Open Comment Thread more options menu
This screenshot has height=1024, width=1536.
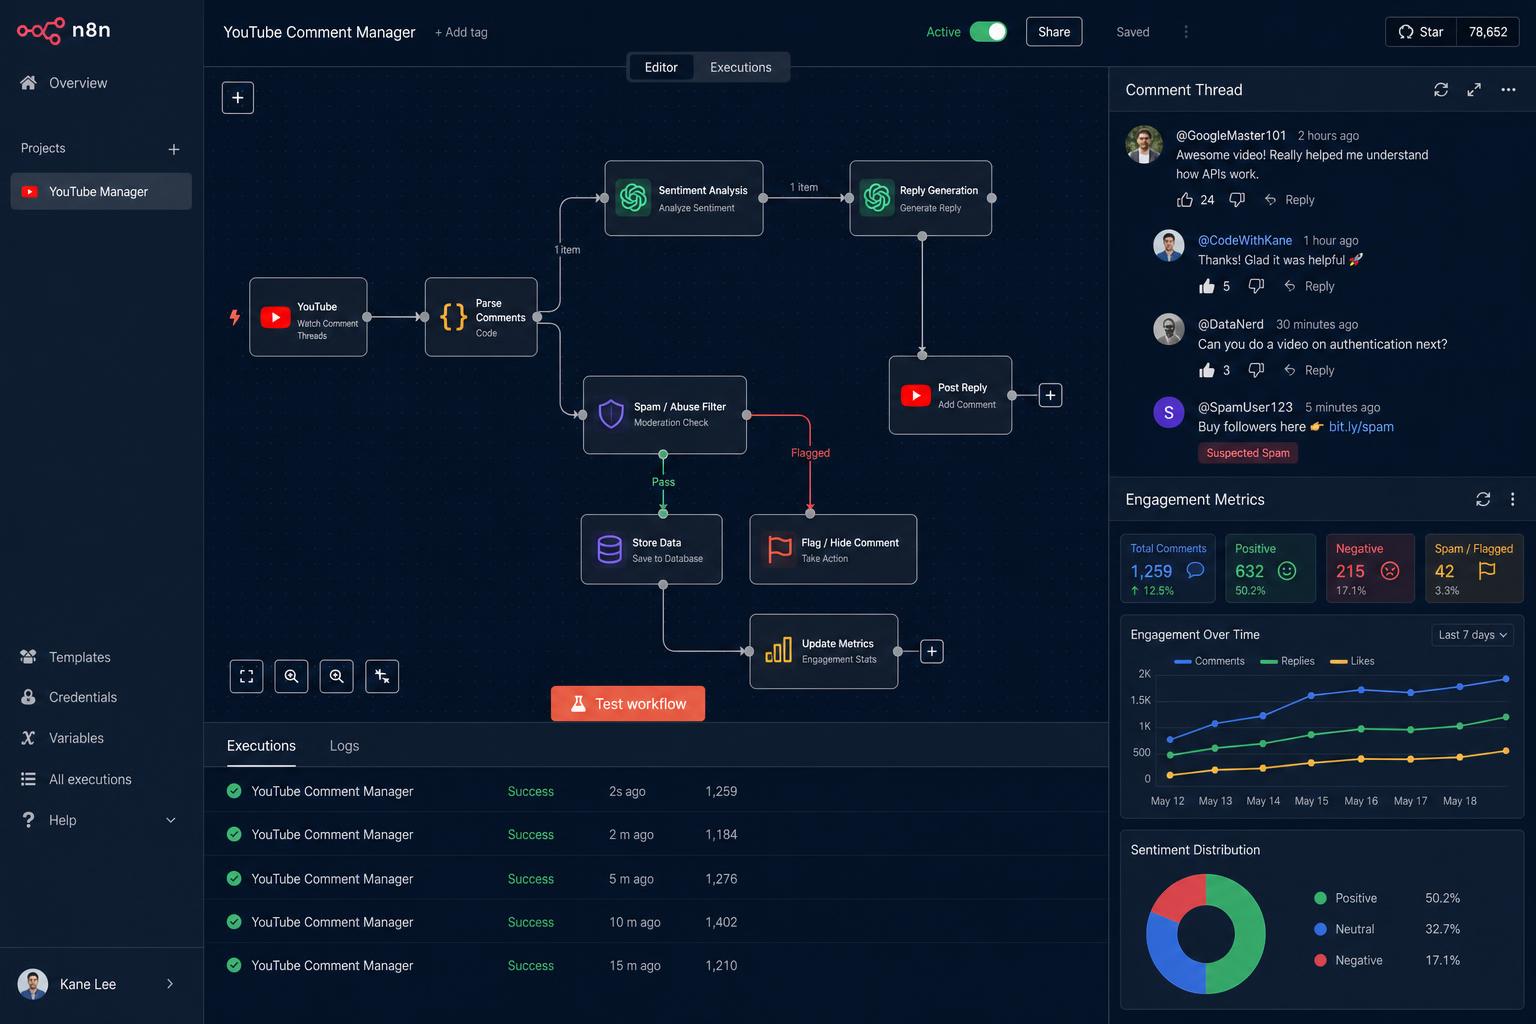(x=1508, y=90)
